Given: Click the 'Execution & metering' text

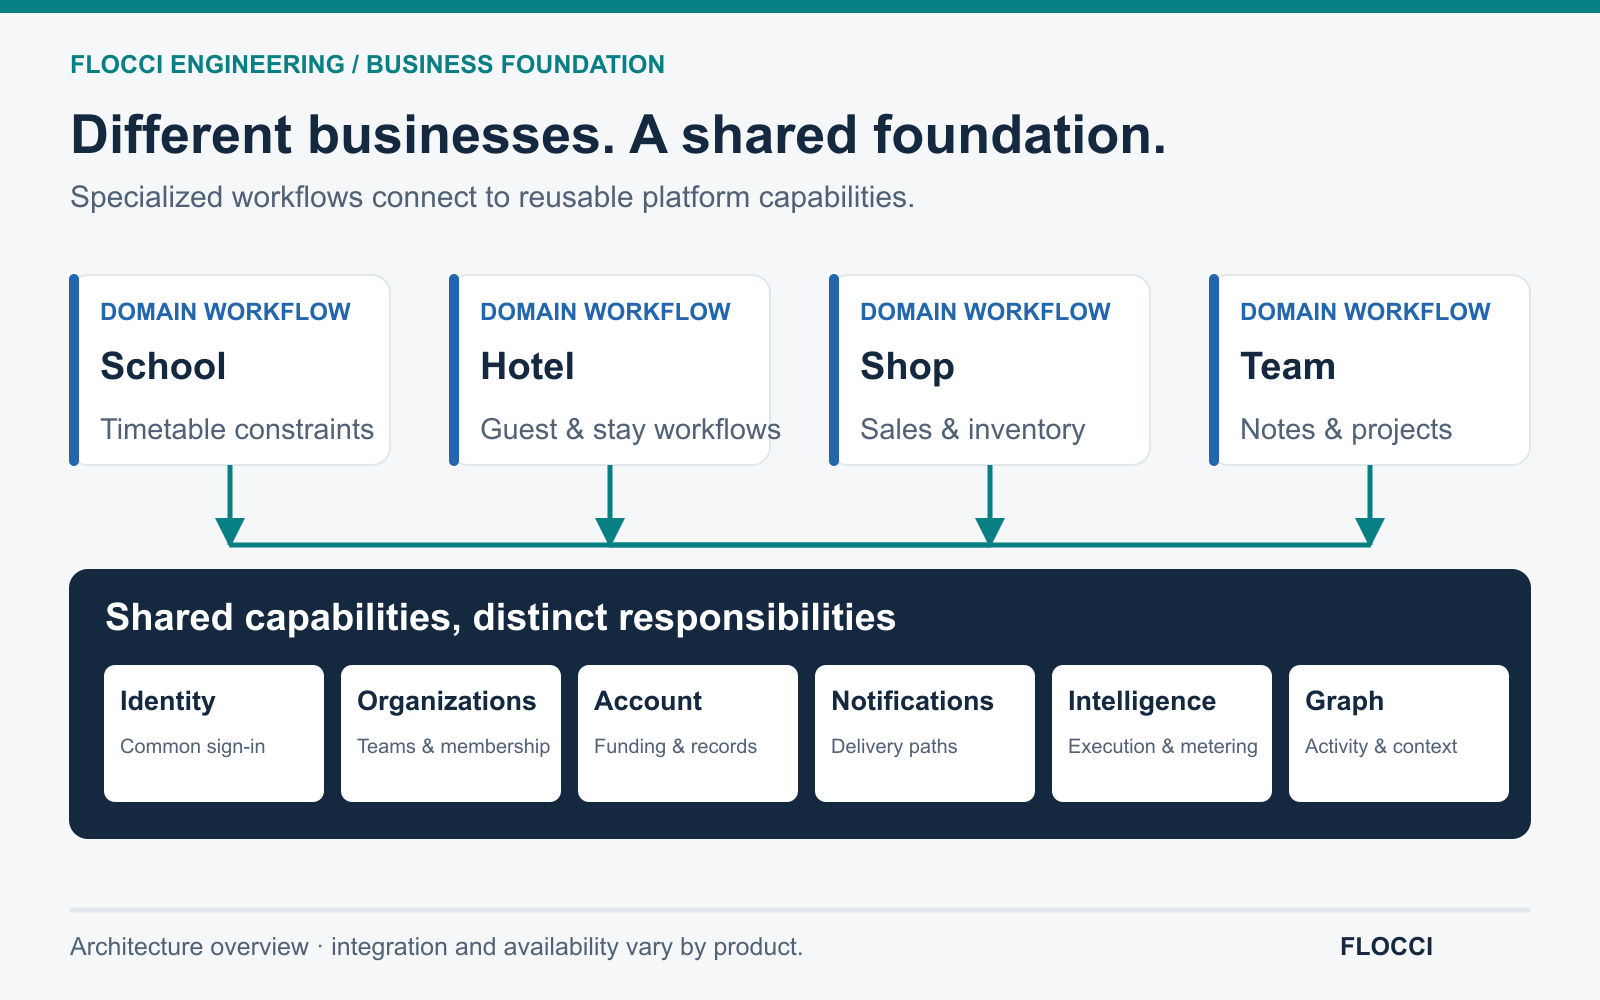Looking at the screenshot, I should tap(1163, 746).
